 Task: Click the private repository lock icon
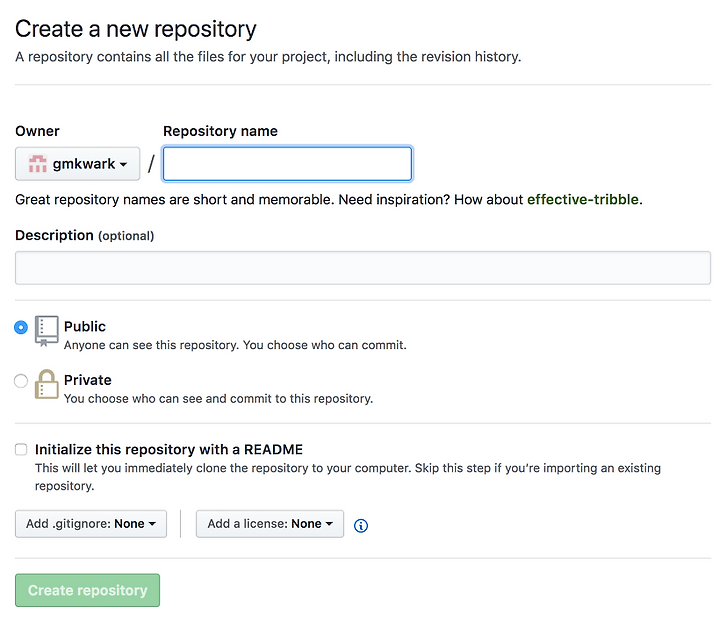pyautogui.click(x=46, y=384)
